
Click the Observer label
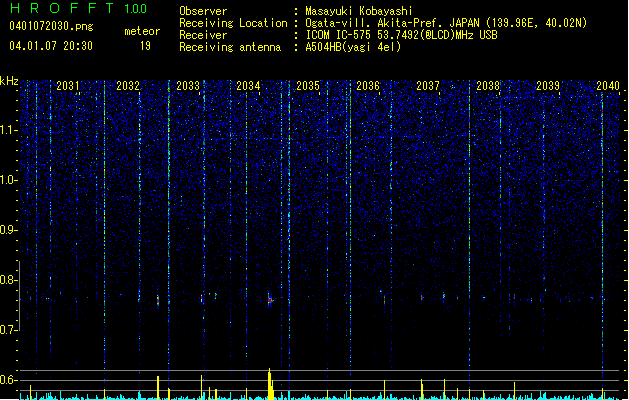point(203,11)
